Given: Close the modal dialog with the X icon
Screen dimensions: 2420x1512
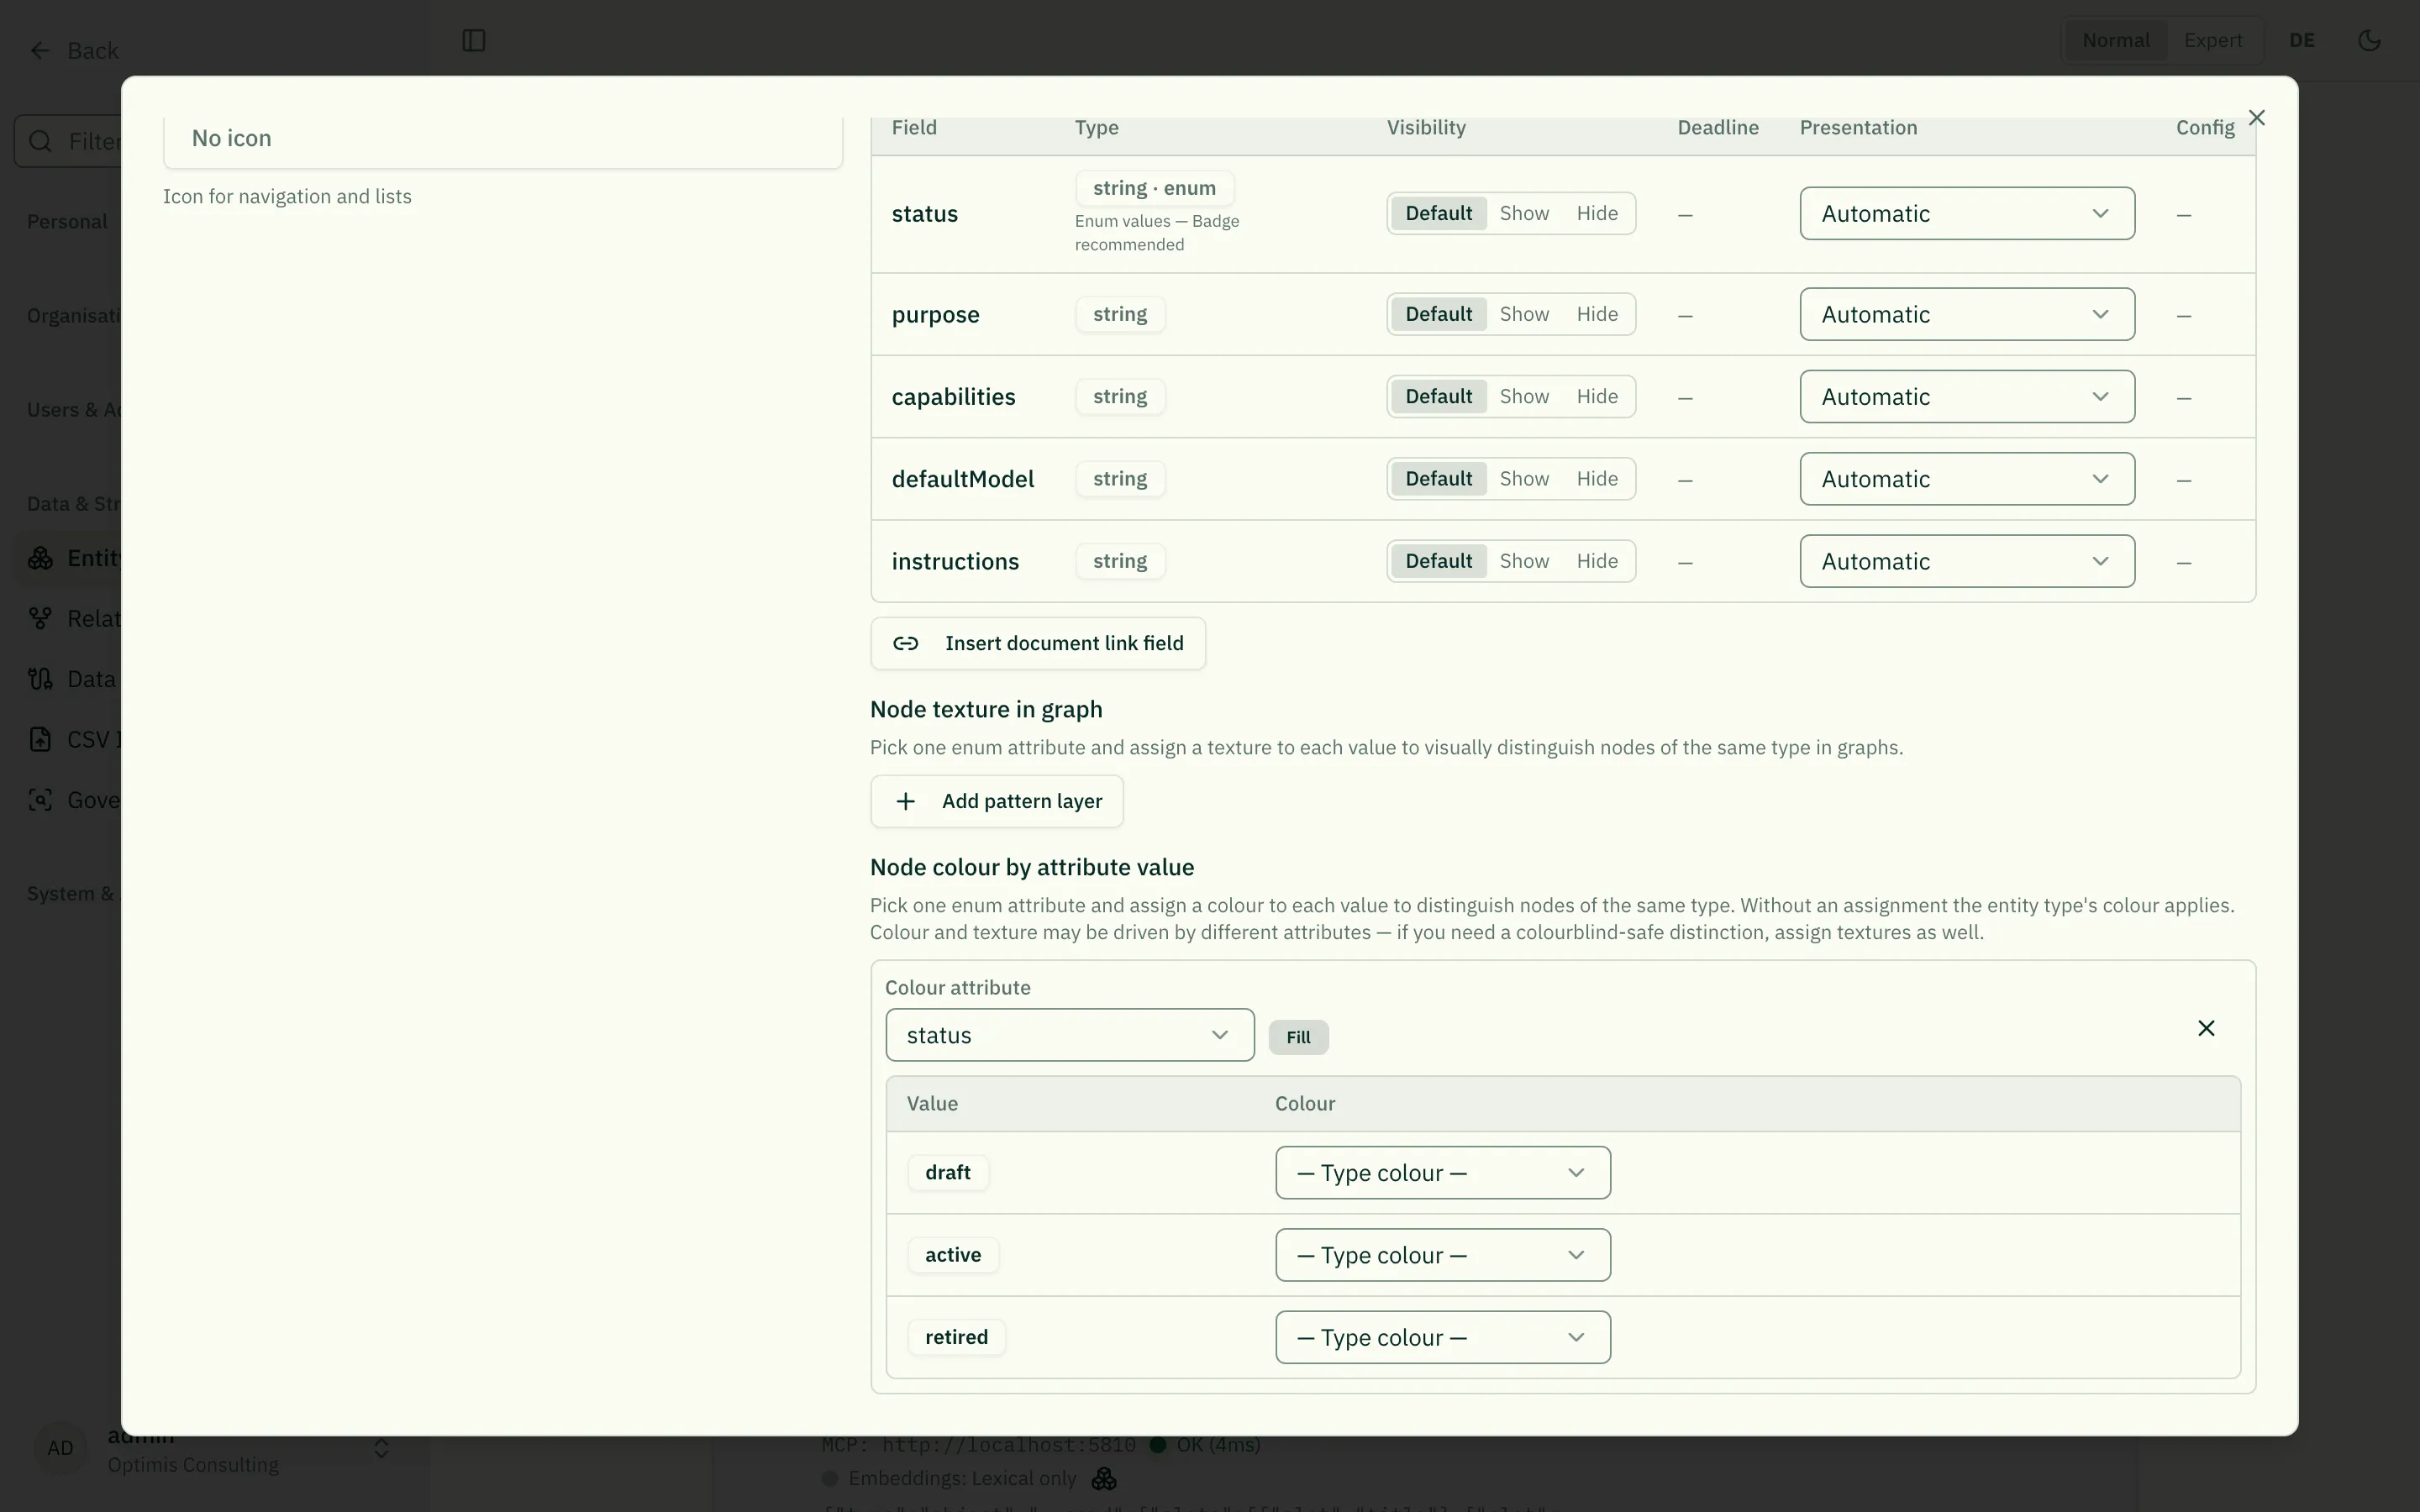Looking at the screenshot, I should point(2257,118).
